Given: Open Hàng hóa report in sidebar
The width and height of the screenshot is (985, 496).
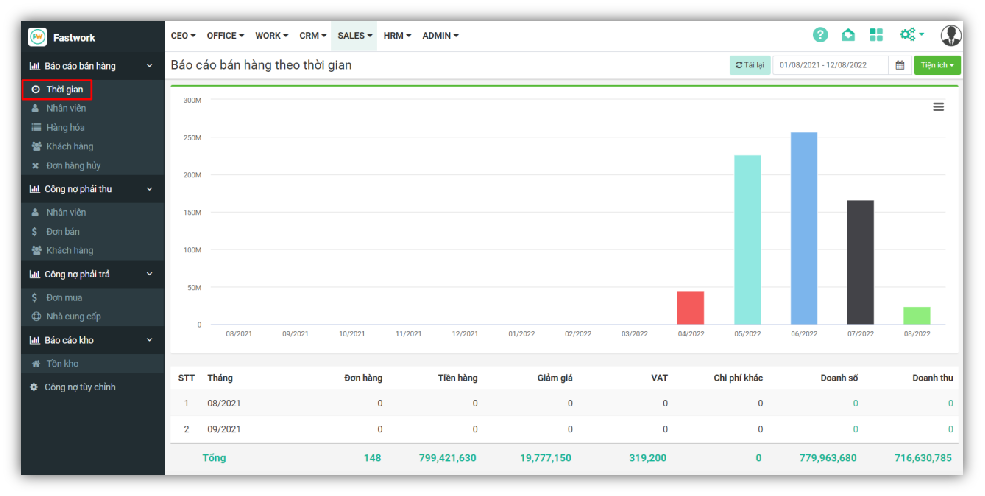Looking at the screenshot, I should pos(65,127).
